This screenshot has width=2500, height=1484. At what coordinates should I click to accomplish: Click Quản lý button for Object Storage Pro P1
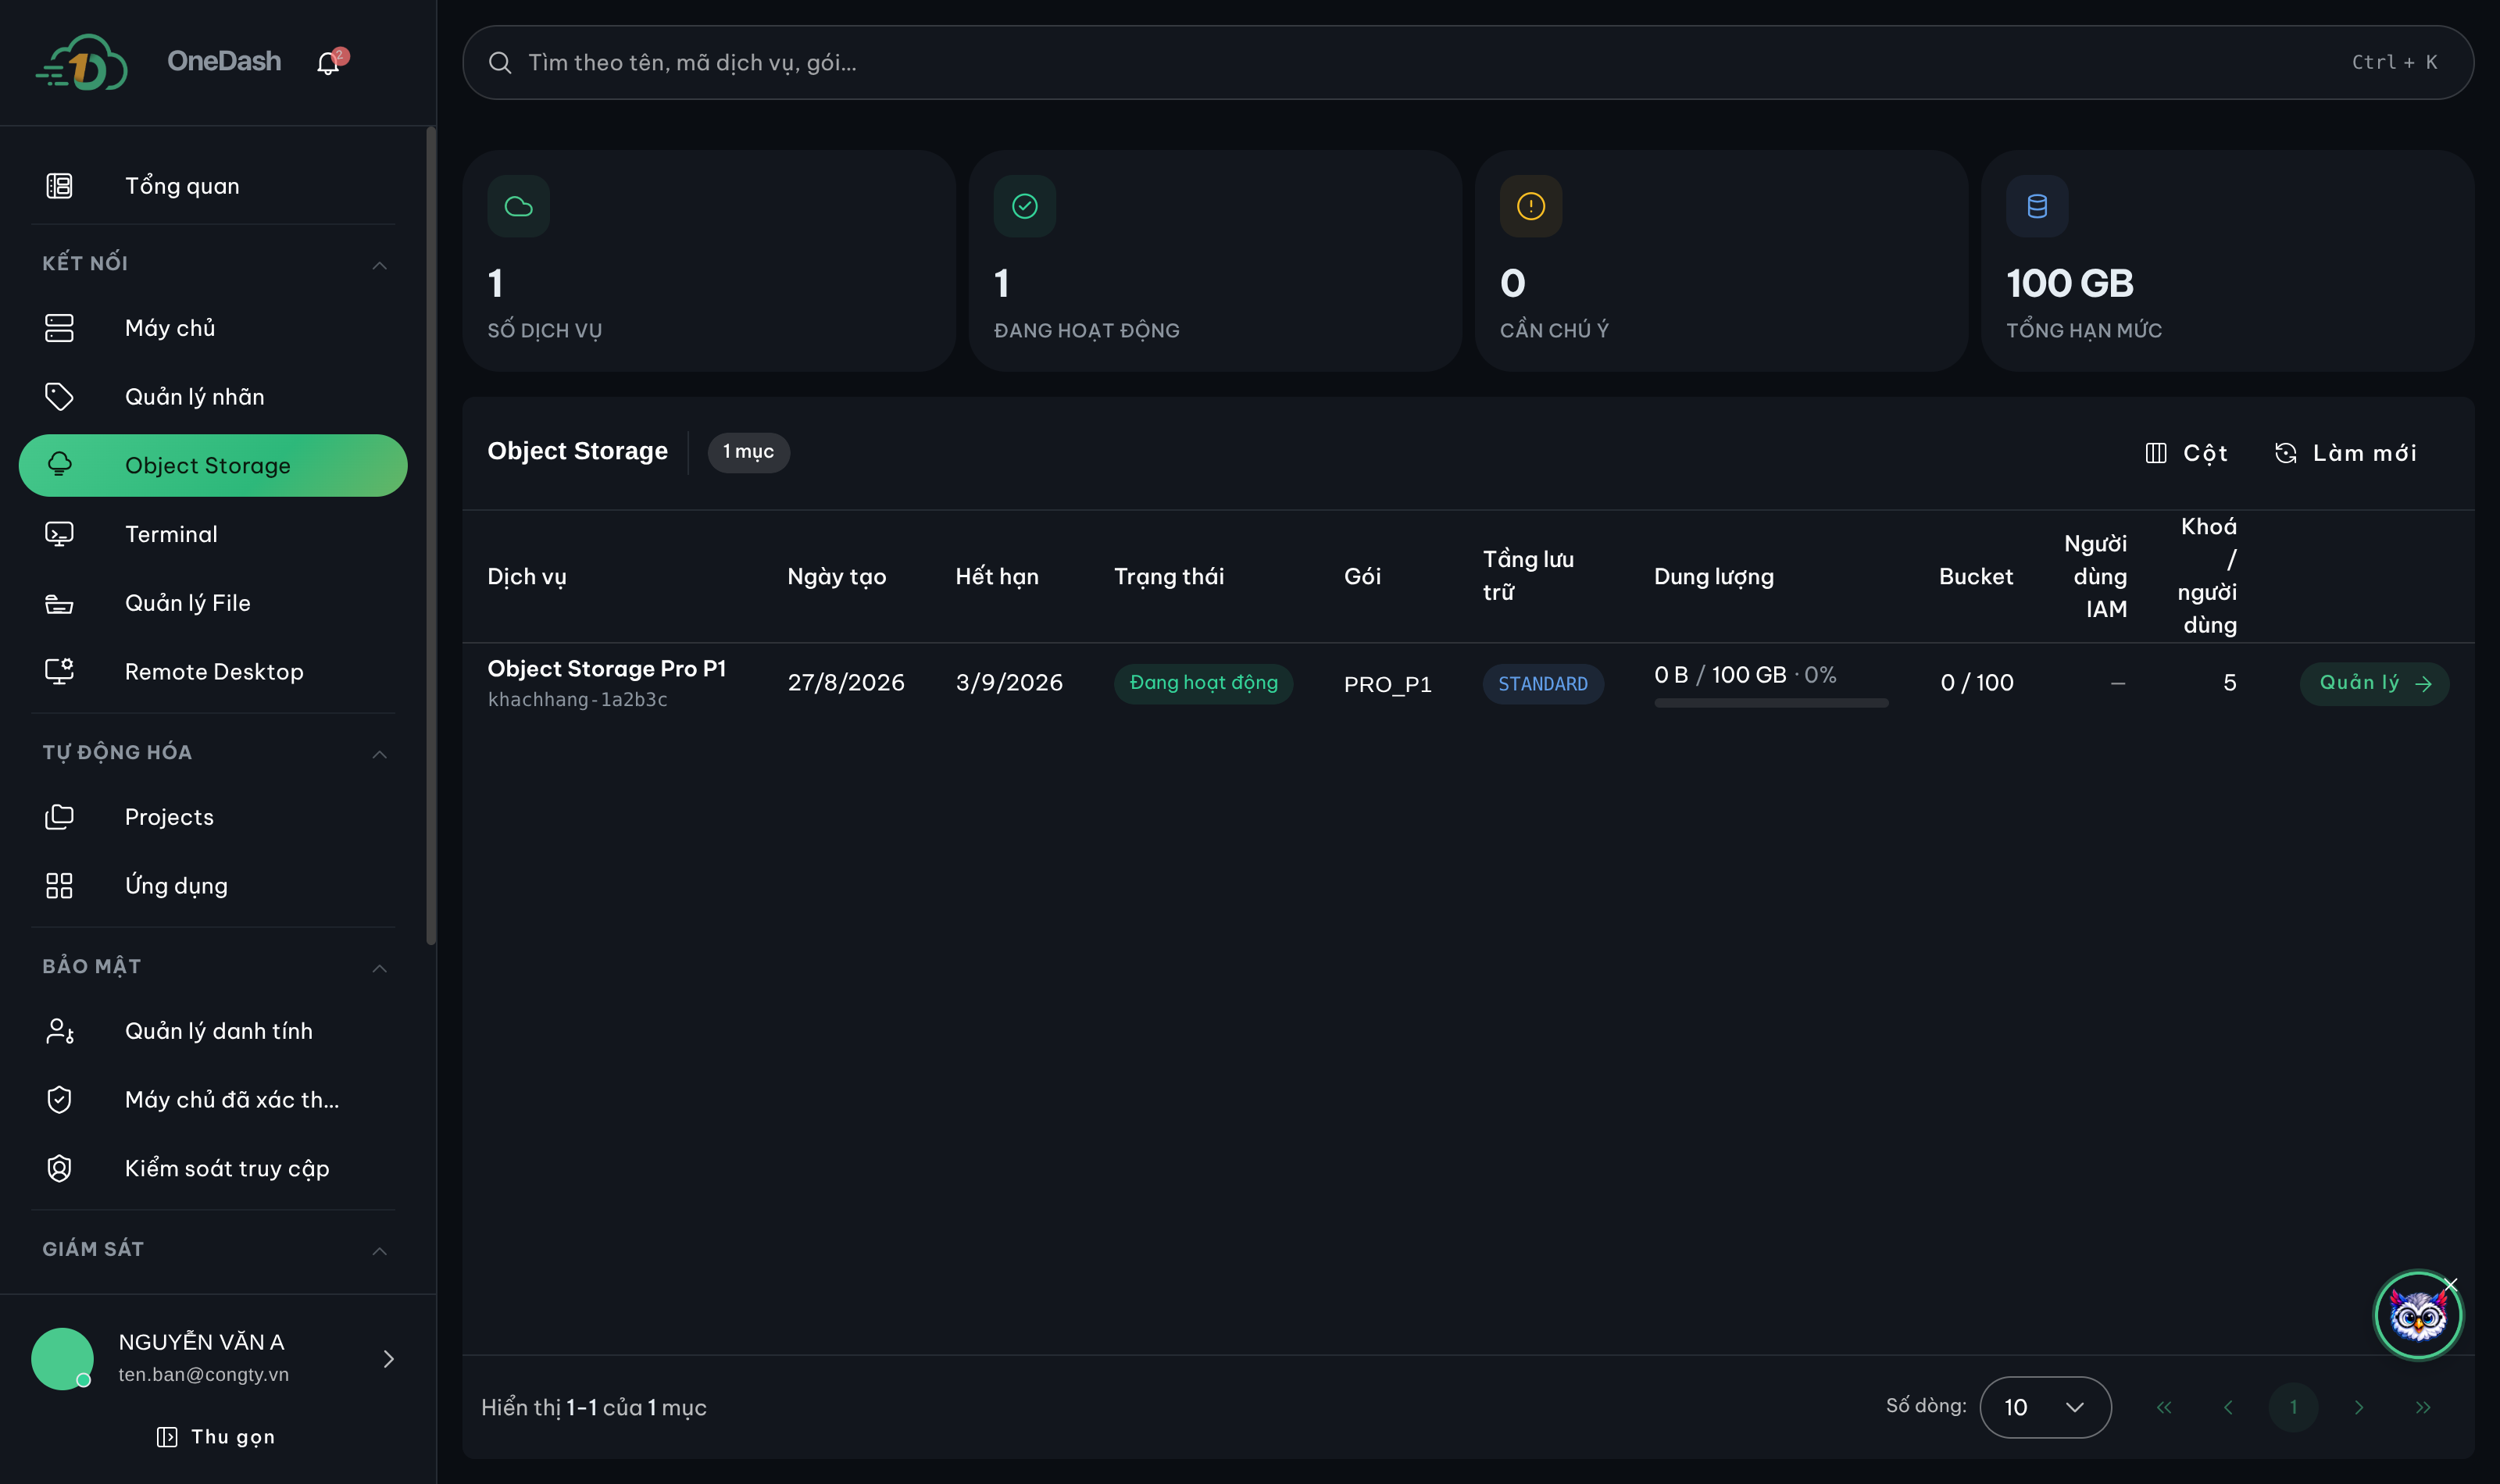click(2374, 683)
